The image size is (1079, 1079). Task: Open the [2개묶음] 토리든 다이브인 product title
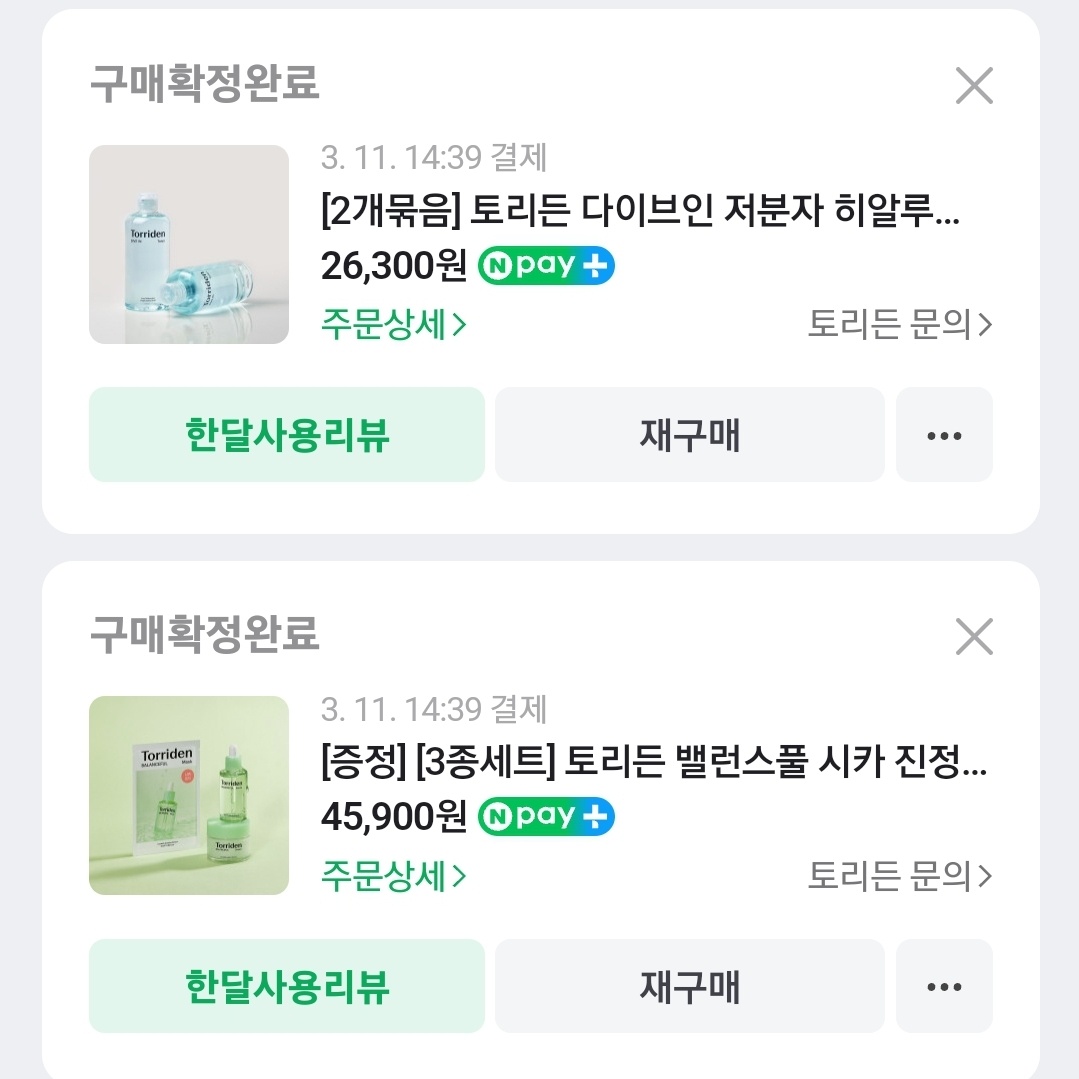coord(640,213)
